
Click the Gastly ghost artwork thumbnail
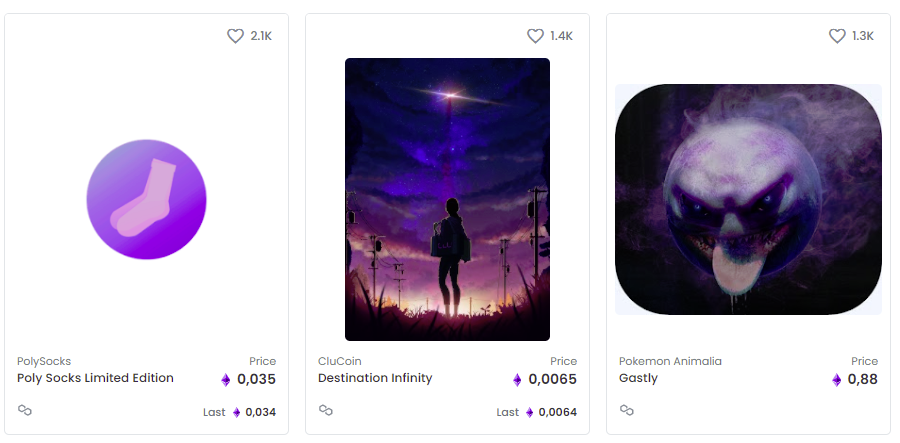748,199
